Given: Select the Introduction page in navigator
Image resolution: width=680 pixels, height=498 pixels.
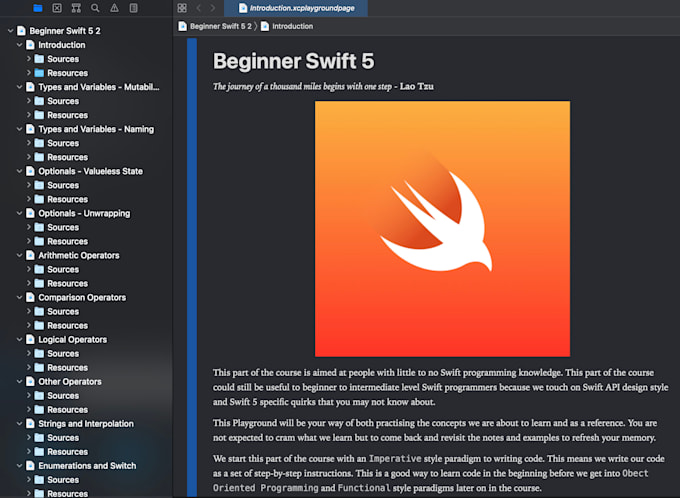Looking at the screenshot, I should (x=62, y=45).
